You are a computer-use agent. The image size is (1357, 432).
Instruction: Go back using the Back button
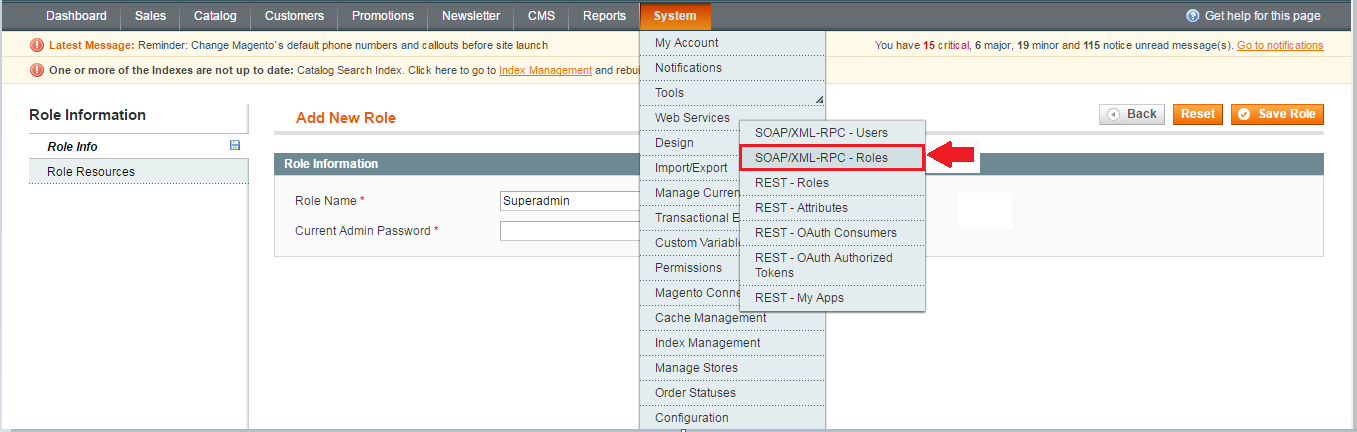pos(1132,114)
